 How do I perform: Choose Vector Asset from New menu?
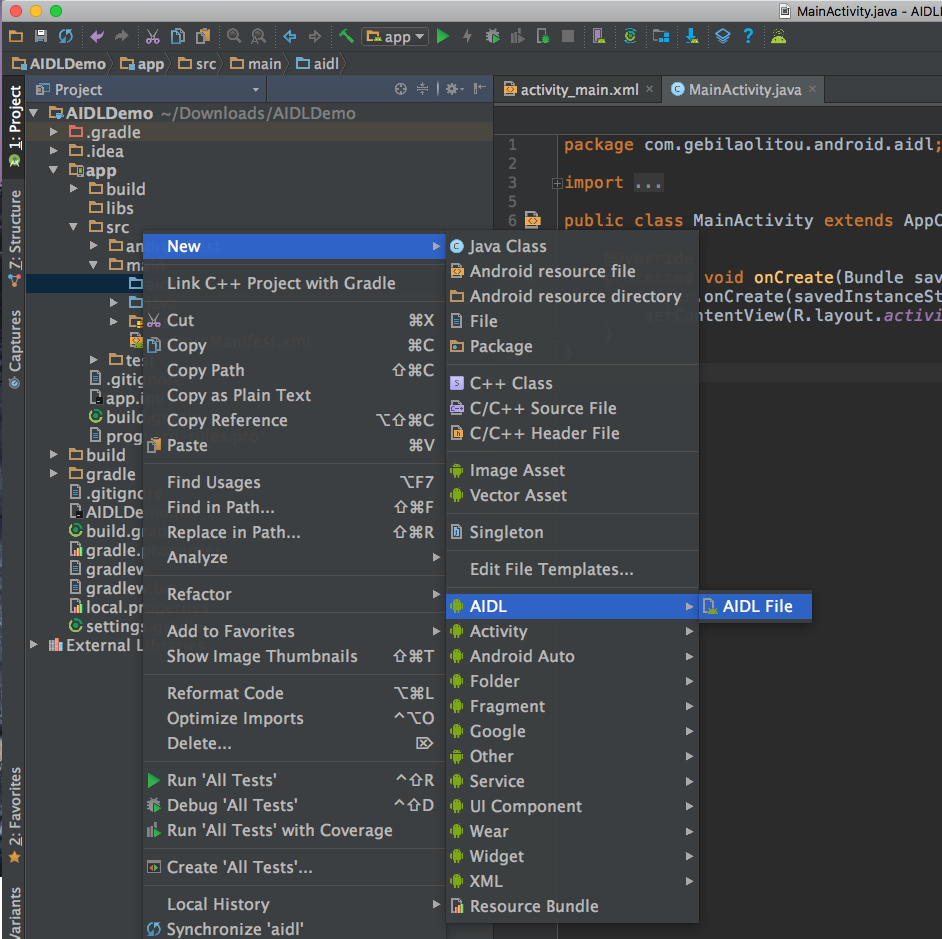[x=572, y=496]
